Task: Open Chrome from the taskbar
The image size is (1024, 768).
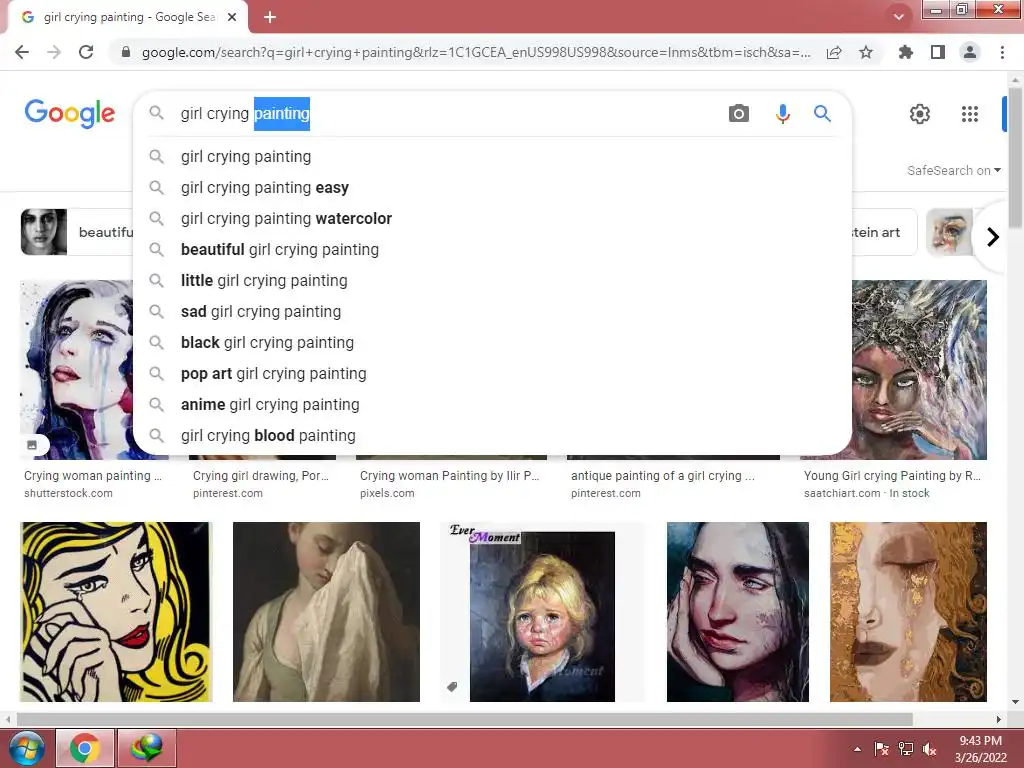Action: 85,748
